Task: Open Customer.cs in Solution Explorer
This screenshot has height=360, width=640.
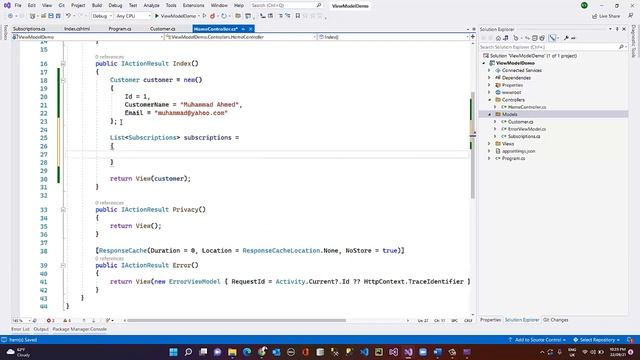Action: [520, 122]
